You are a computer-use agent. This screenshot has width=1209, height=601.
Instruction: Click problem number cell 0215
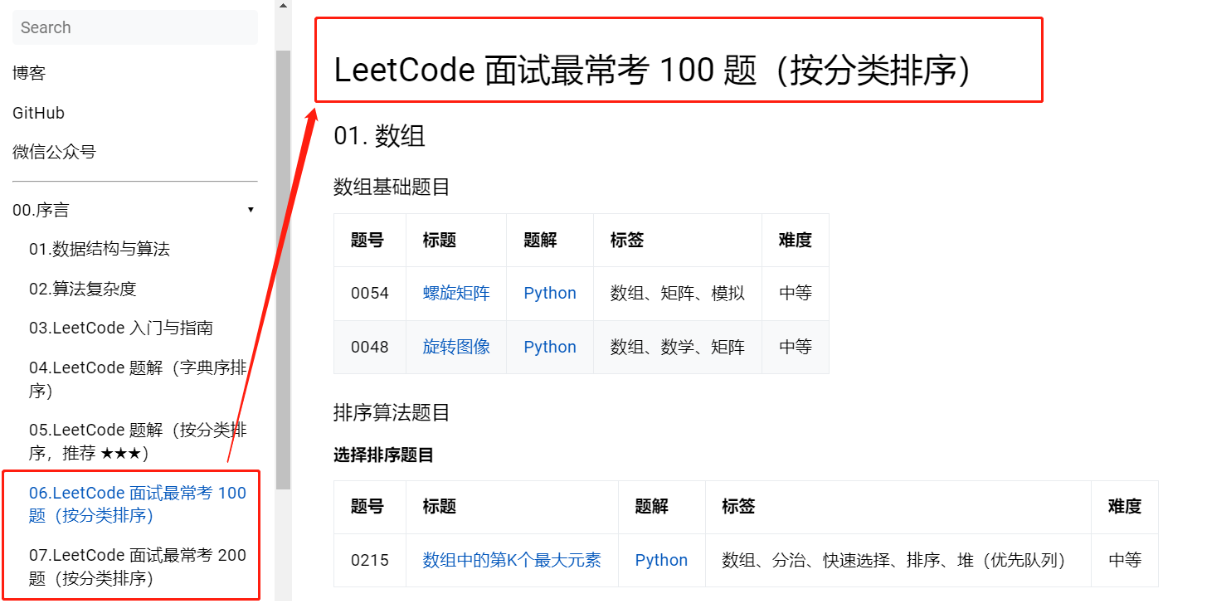tap(370, 560)
